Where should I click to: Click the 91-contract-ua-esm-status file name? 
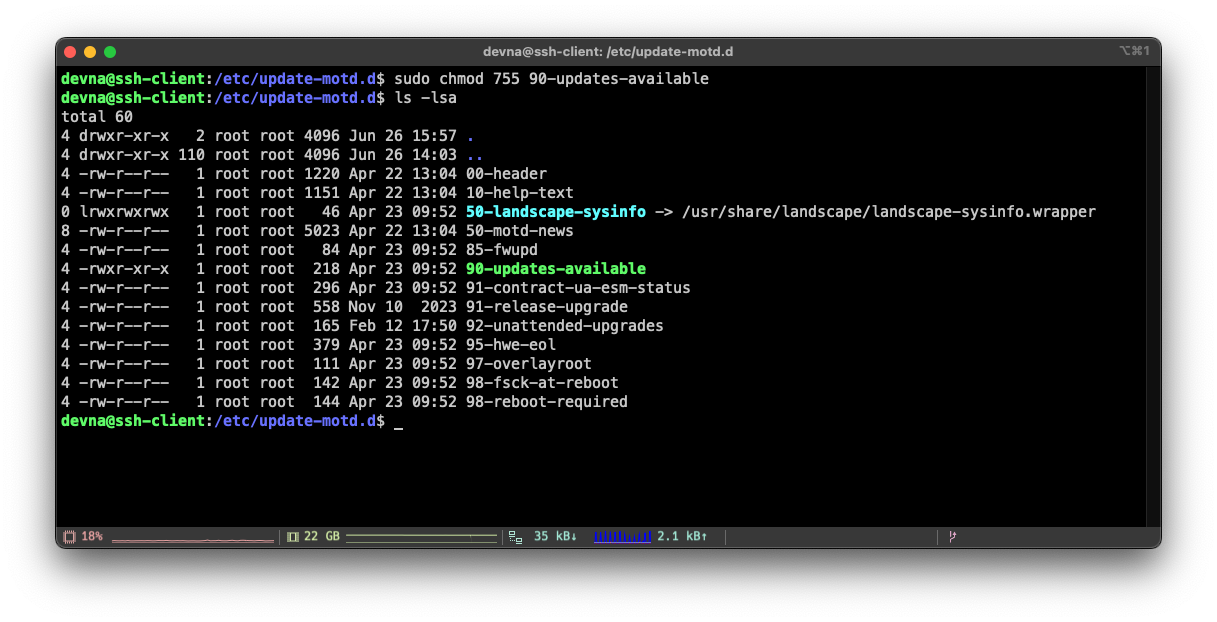[578, 288]
